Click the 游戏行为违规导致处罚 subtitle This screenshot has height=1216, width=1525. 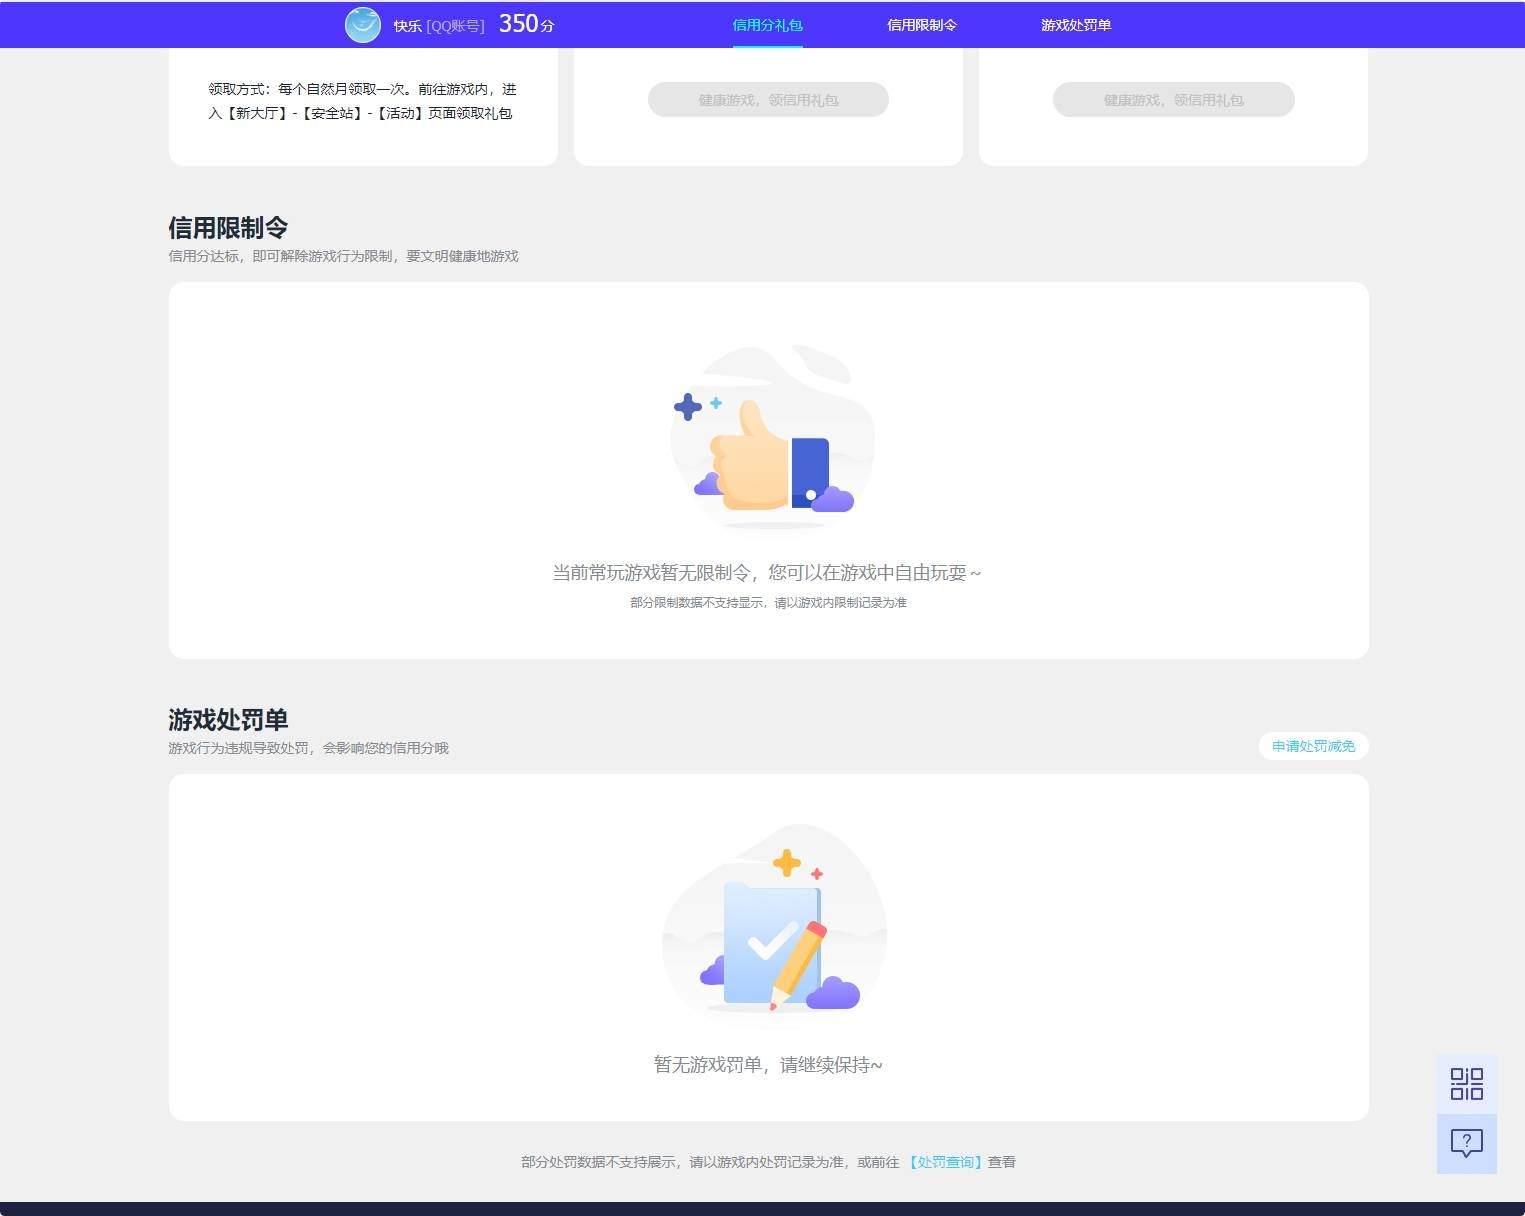pos(308,748)
